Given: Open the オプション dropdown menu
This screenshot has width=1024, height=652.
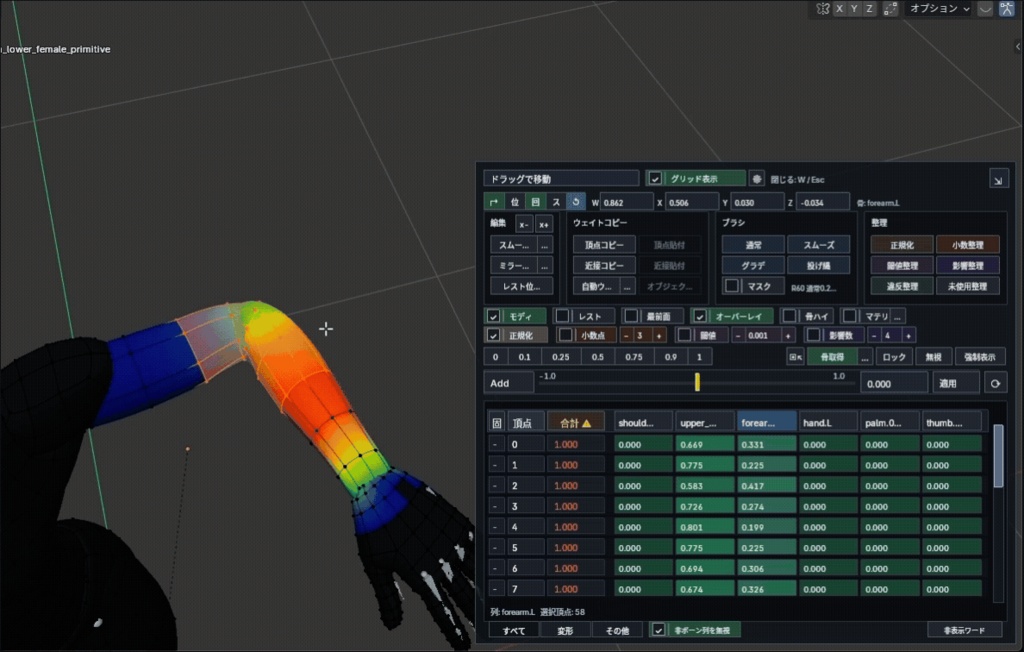Looking at the screenshot, I should 940,8.
